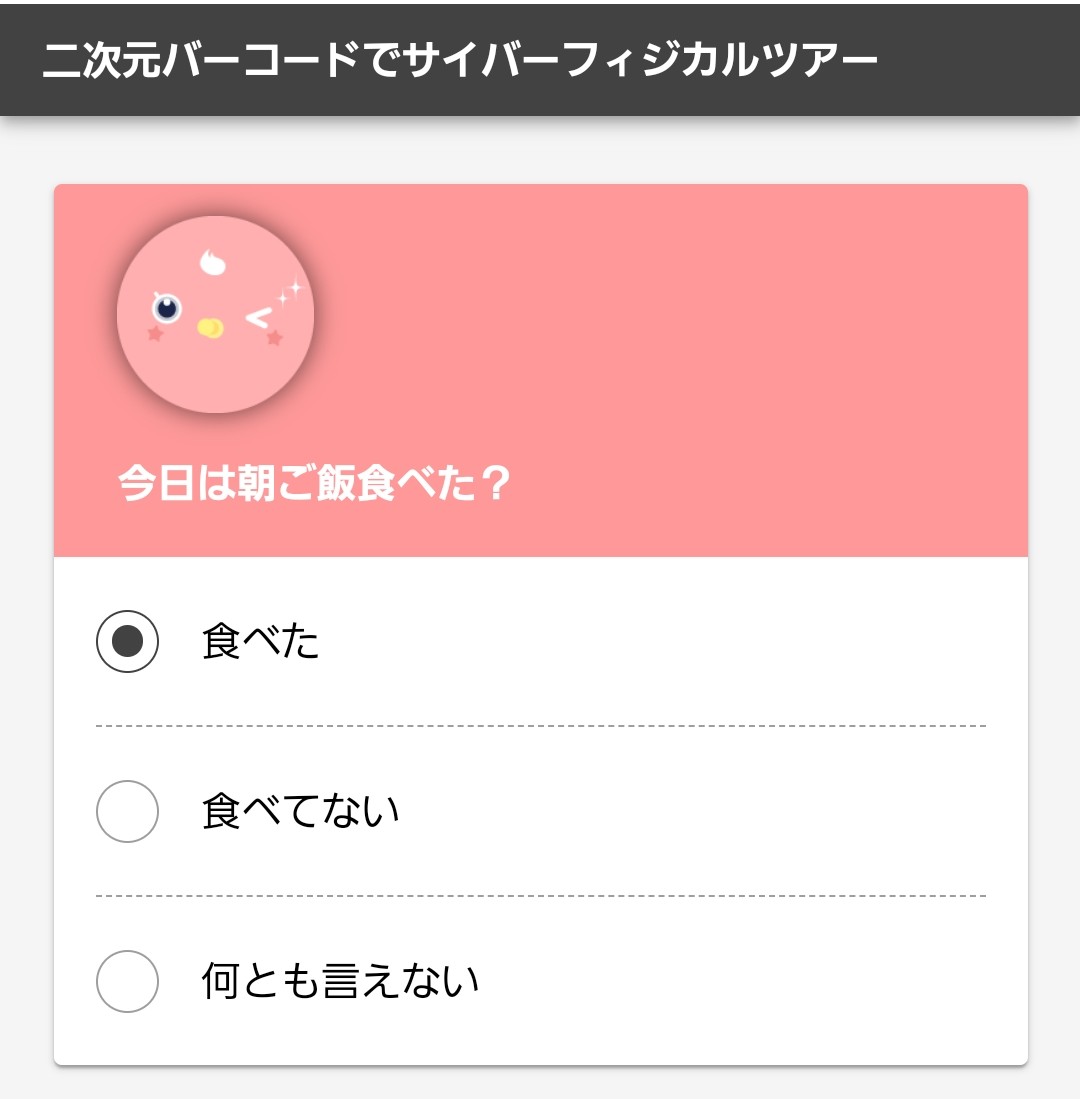Click the pink bird avatar circle
1080x1099 pixels.
[215, 315]
